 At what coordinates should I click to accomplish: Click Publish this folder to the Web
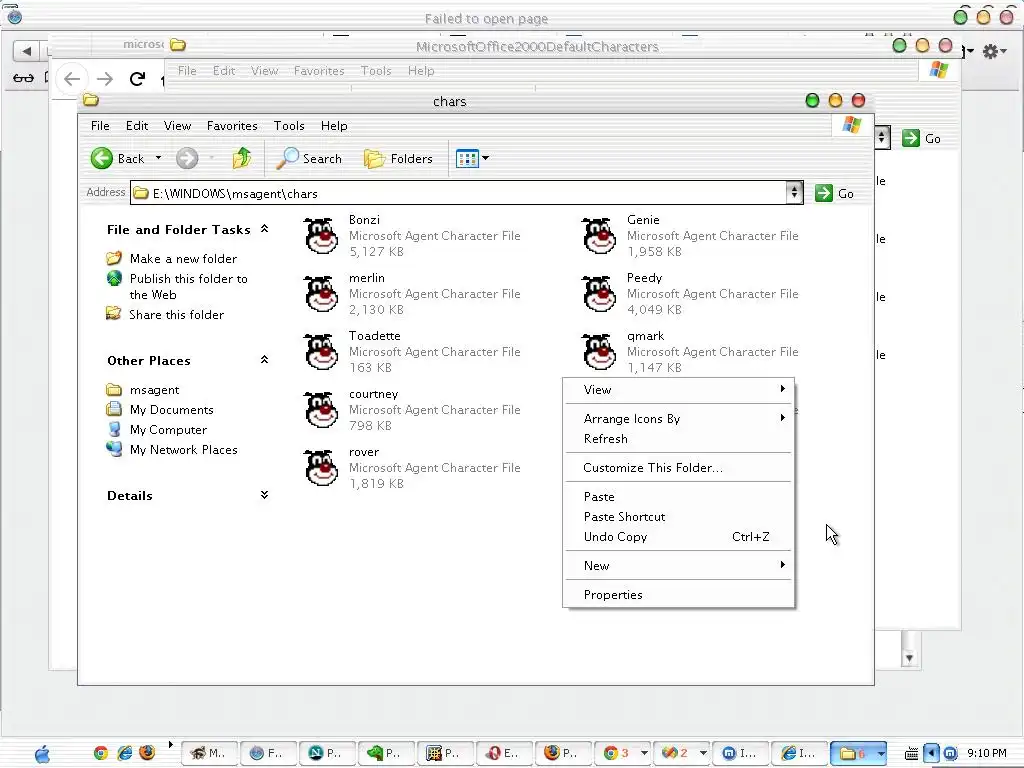click(x=188, y=287)
